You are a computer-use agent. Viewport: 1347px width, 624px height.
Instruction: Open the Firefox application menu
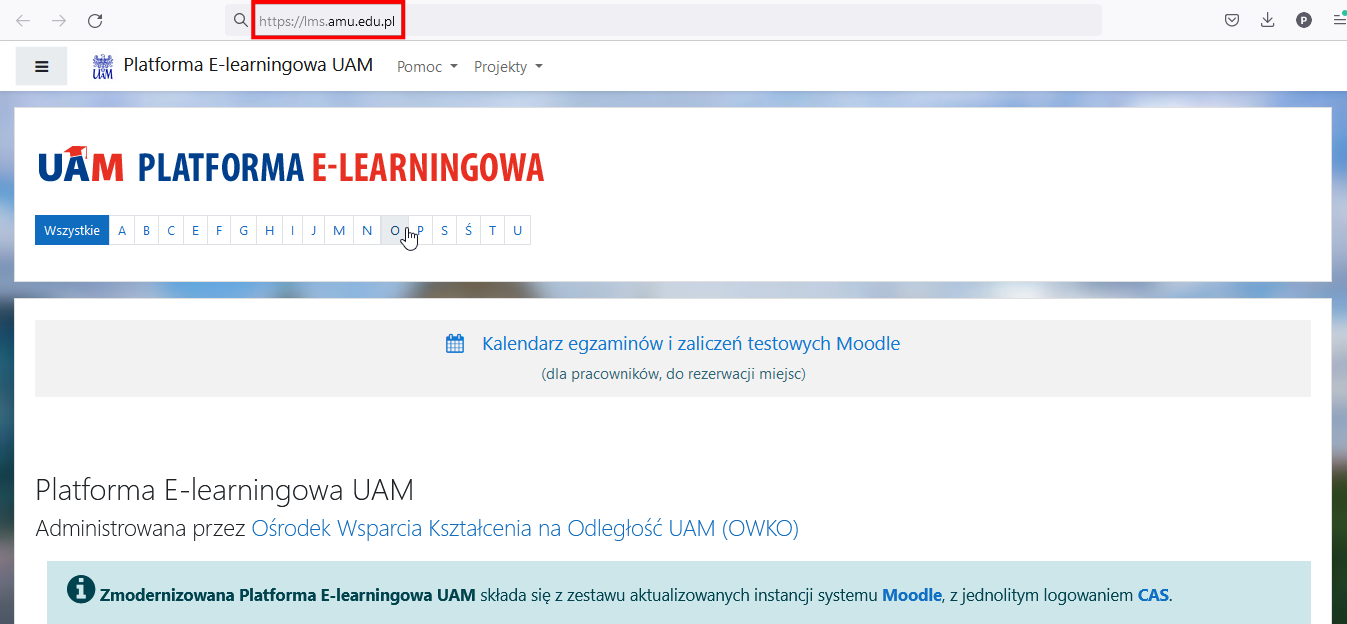(1339, 19)
